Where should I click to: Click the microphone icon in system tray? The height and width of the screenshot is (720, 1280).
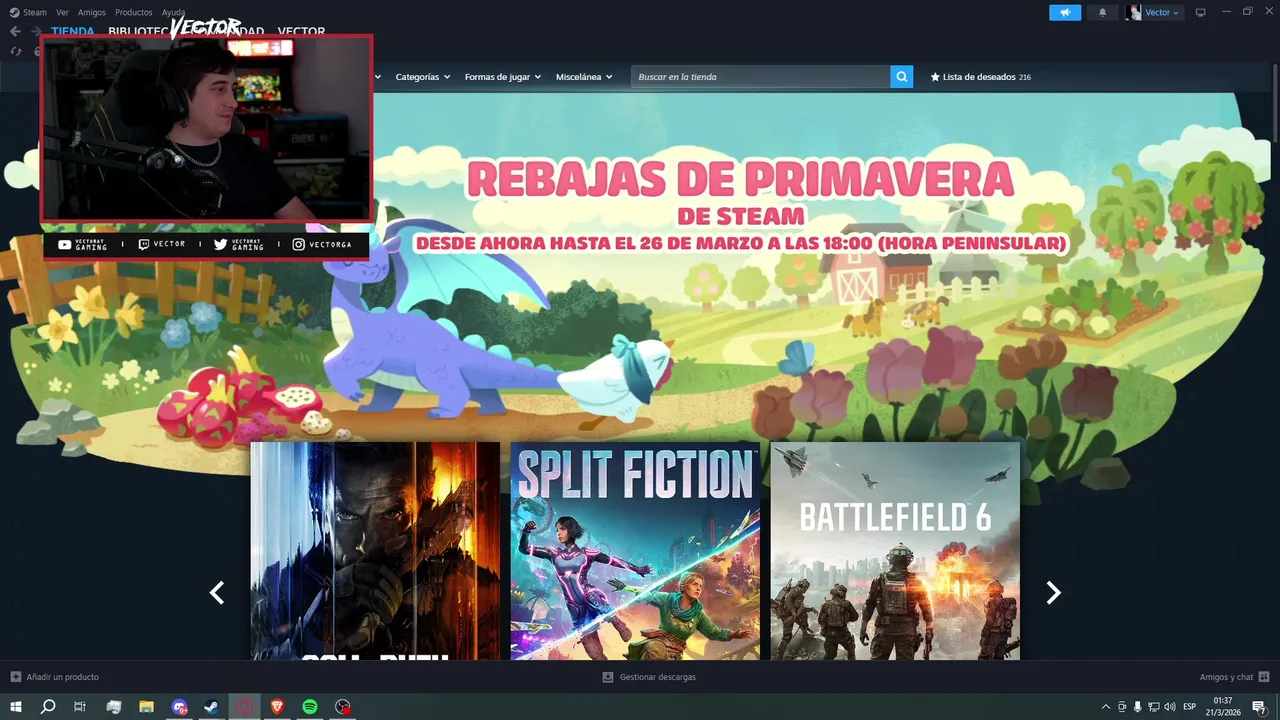click(x=1138, y=706)
